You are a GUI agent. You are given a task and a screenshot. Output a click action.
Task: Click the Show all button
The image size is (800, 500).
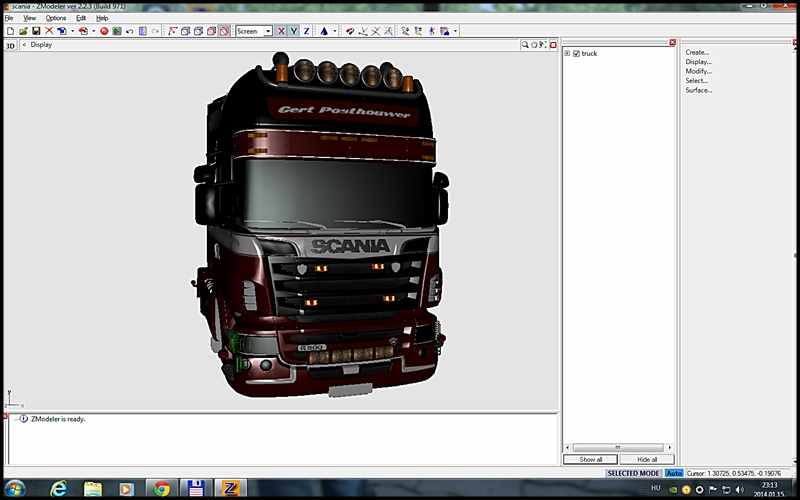591,459
